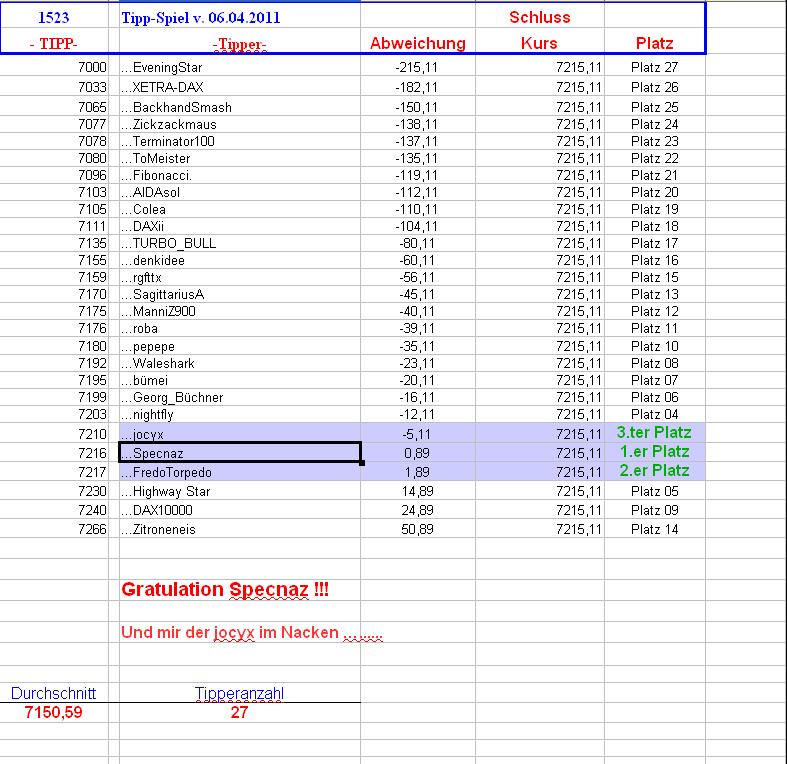Select the pepepe name cell
787x764 pixels.
coord(239,346)
